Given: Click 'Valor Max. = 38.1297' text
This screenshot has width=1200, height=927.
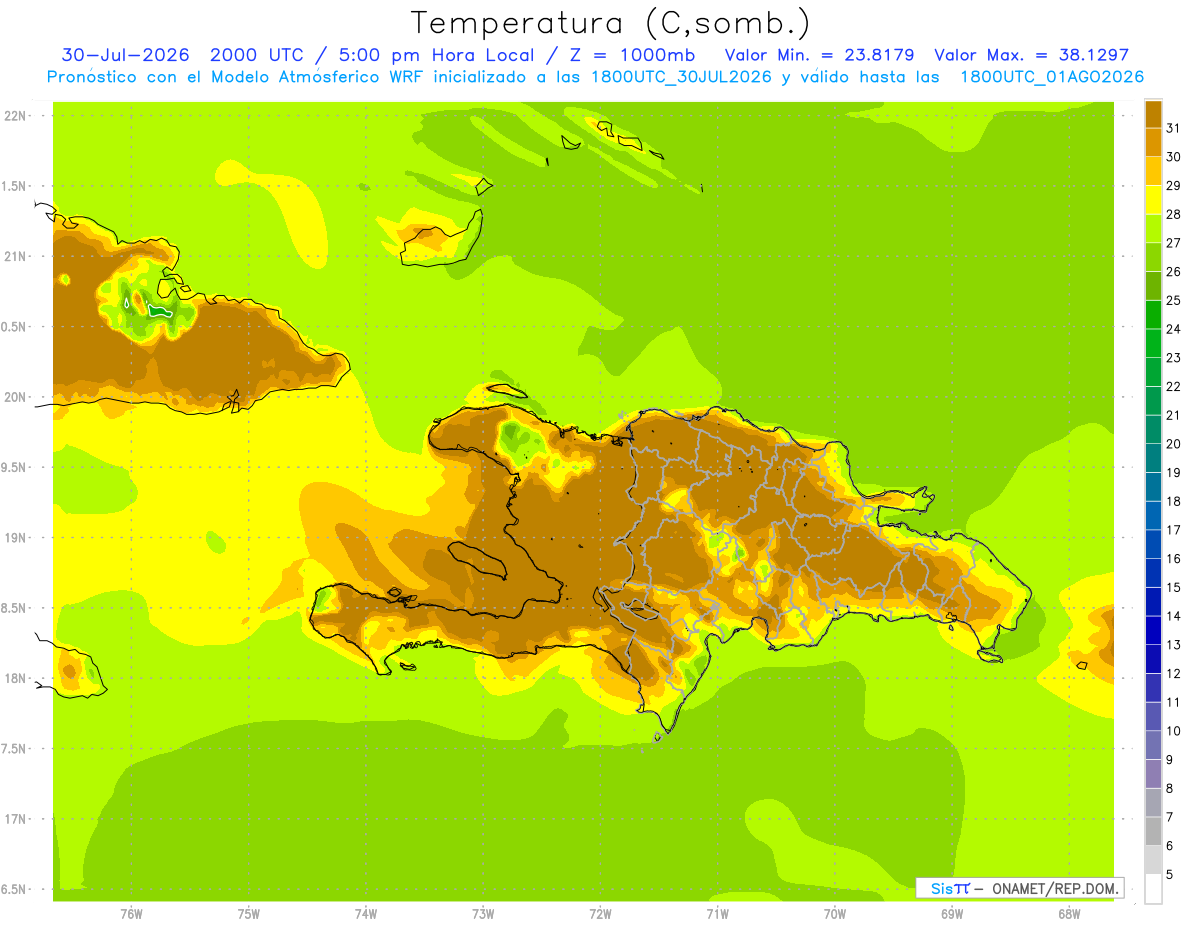Looking at the screenshot, I should tap(1031, 55).
